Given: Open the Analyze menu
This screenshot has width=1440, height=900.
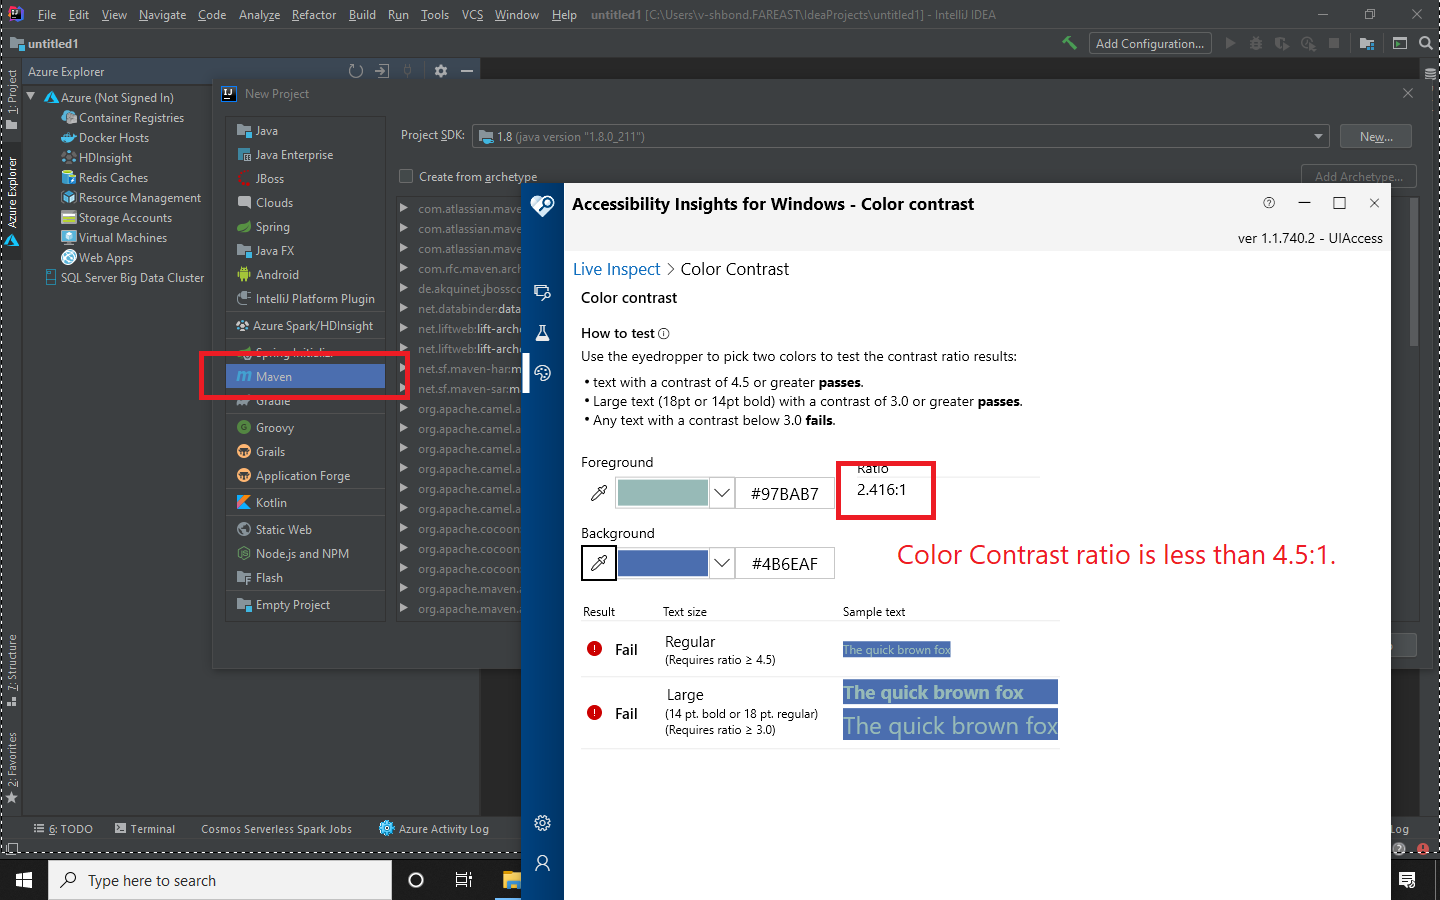Looking at the screenshot, I should [259, 14].
